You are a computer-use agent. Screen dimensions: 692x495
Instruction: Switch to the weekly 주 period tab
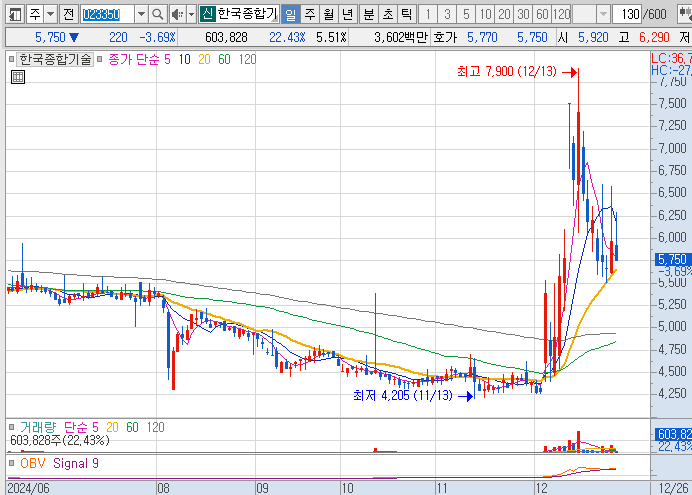pos(310,15)
